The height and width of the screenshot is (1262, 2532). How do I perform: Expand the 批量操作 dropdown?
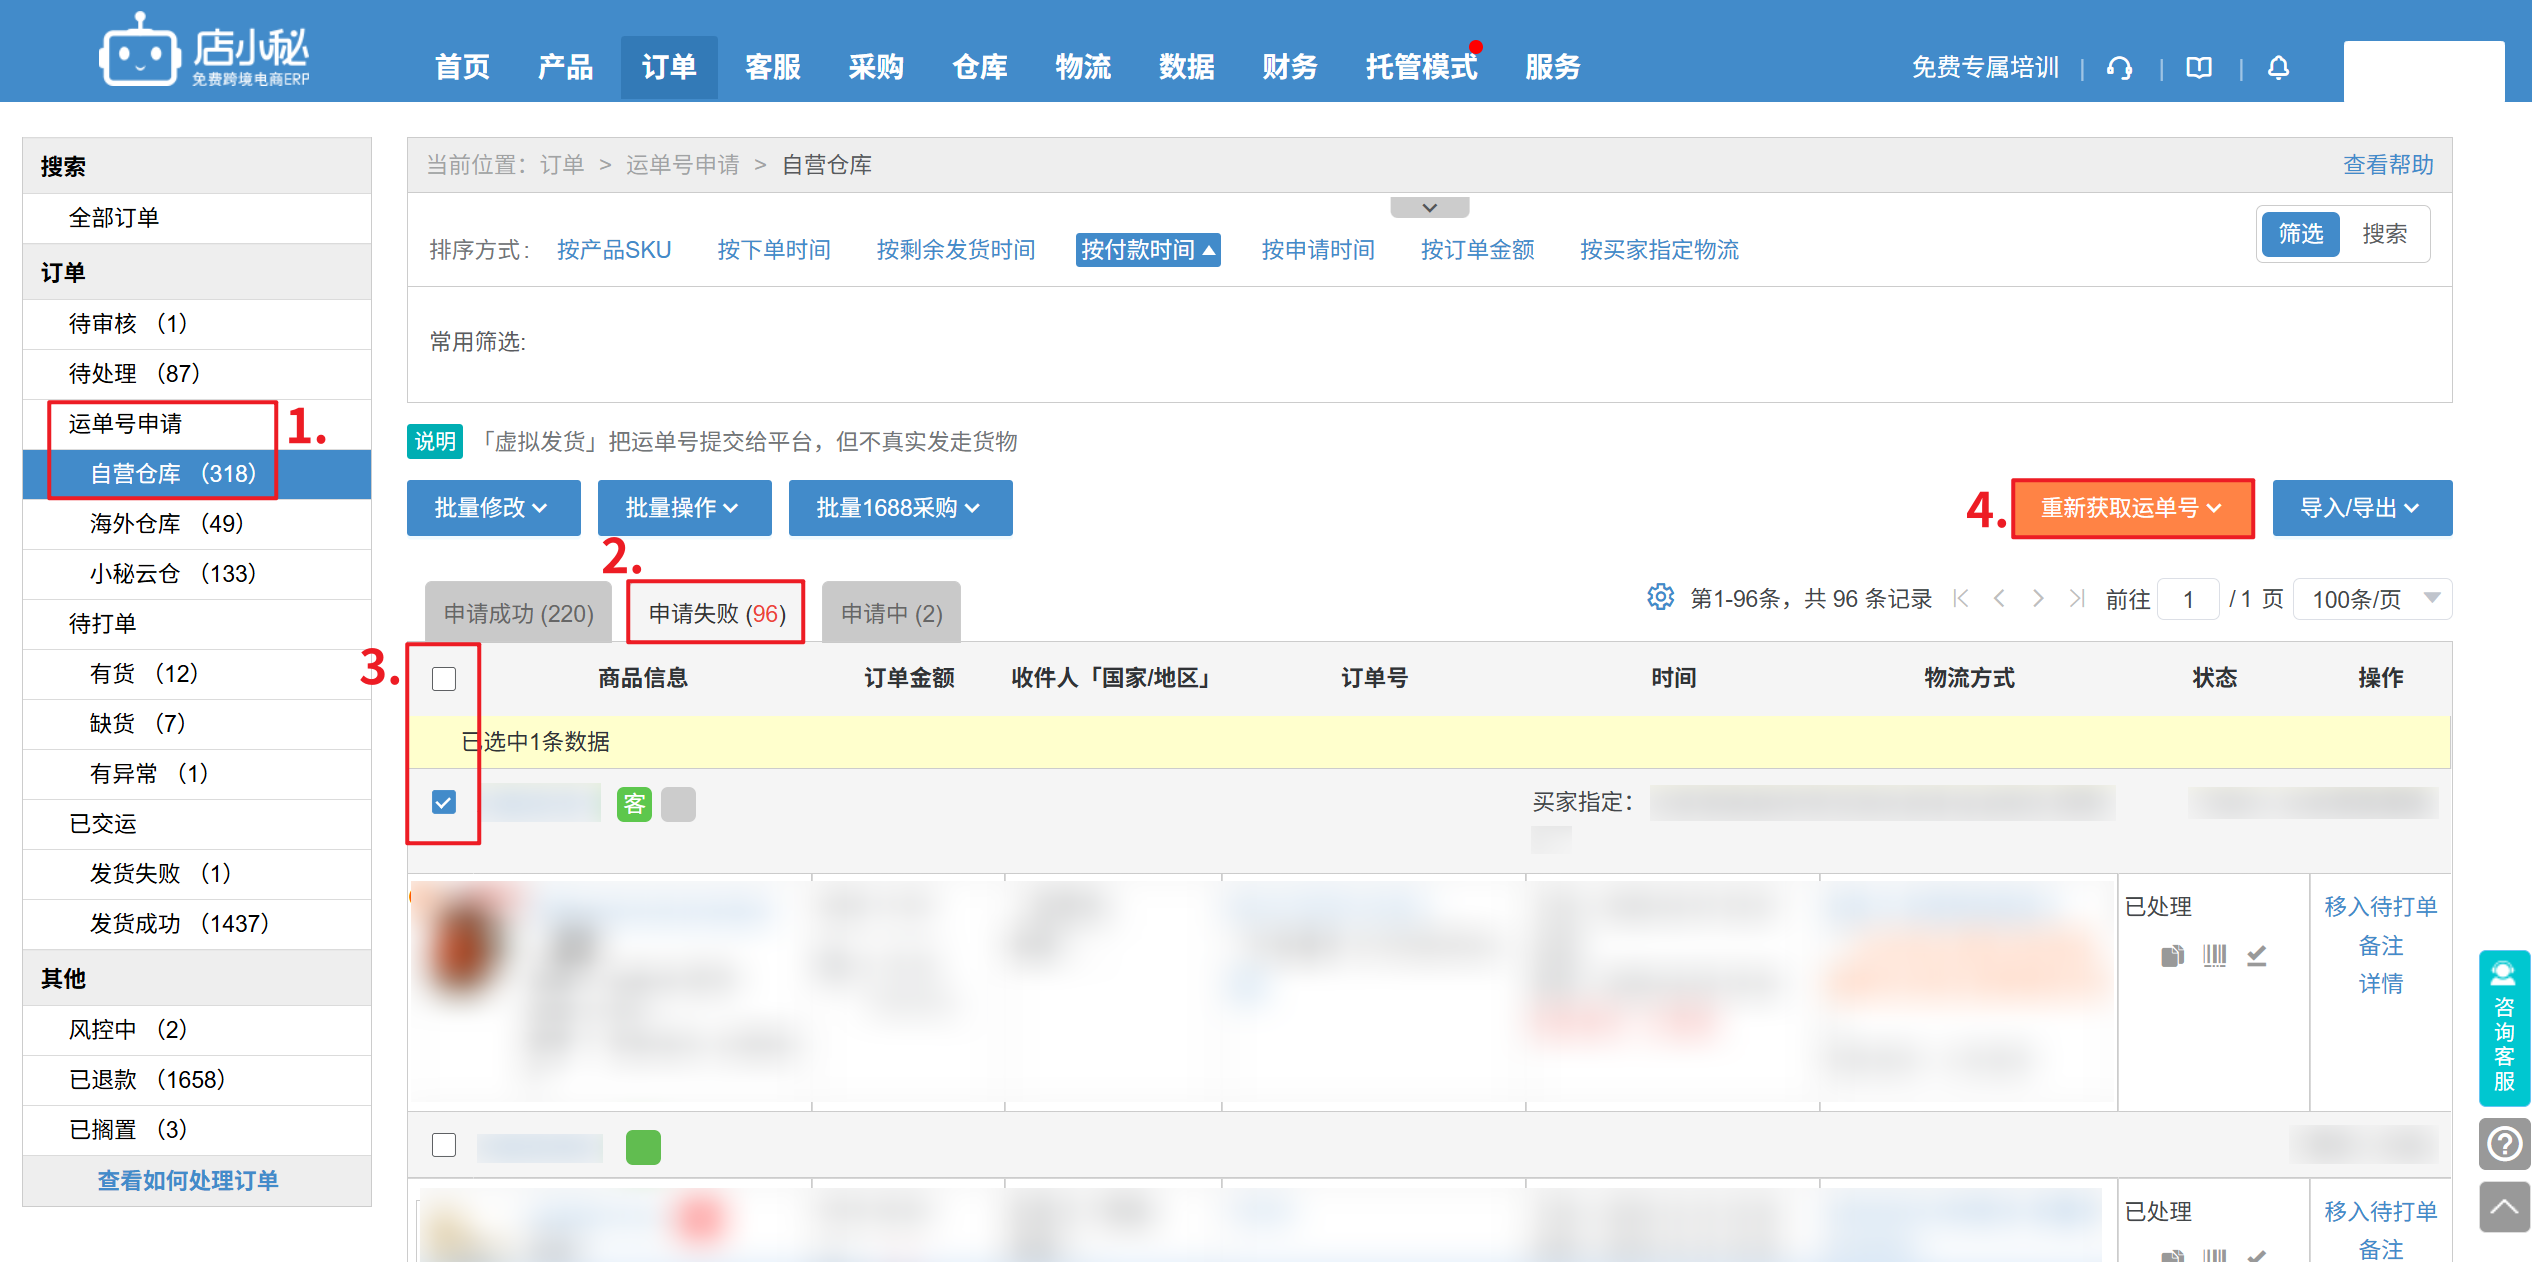click(x=683, y=508)
